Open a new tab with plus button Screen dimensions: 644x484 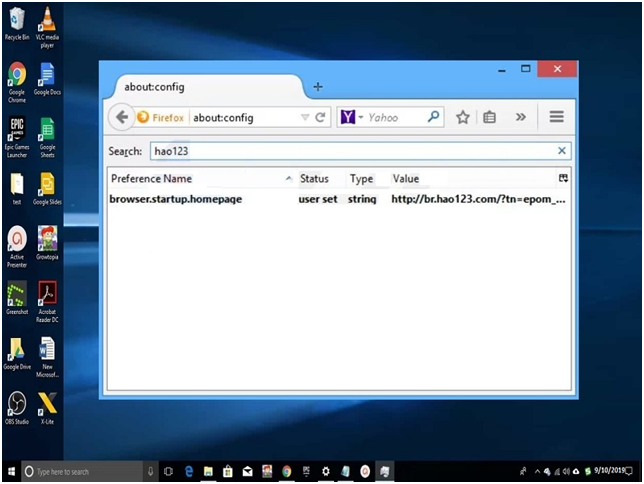coord(318,87)
